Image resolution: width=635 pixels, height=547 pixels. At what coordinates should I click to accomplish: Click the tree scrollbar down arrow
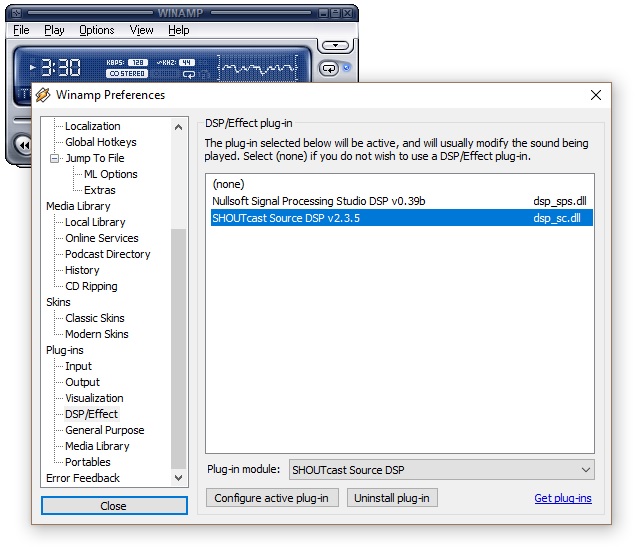tap(178, 478)
